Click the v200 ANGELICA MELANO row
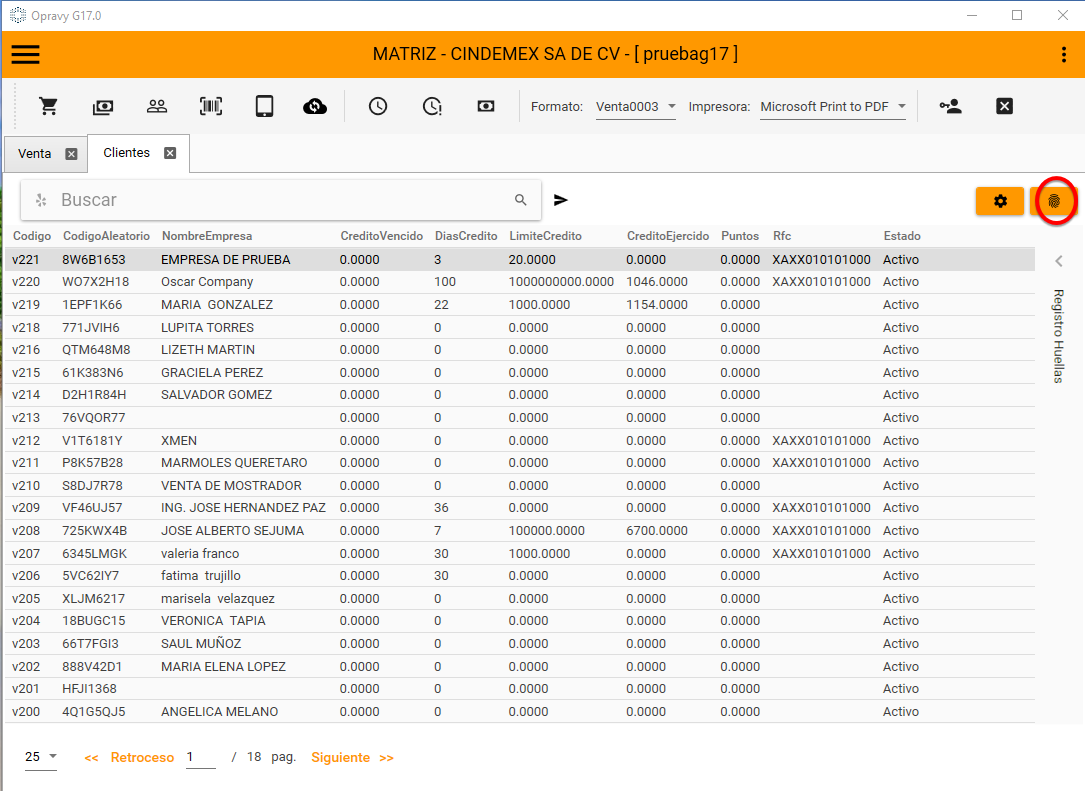The height and width of the screenshot is (791, 1085). point(520,711)
